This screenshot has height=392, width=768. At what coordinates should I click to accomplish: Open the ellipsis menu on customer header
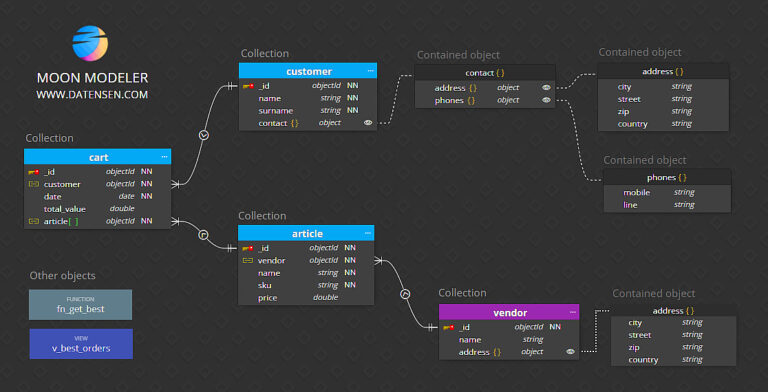(x=370, y=71)
